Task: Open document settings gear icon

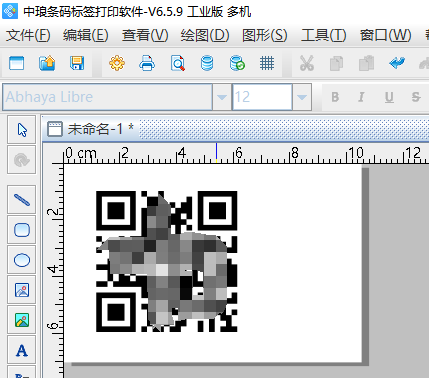Action: pos(117,63)
